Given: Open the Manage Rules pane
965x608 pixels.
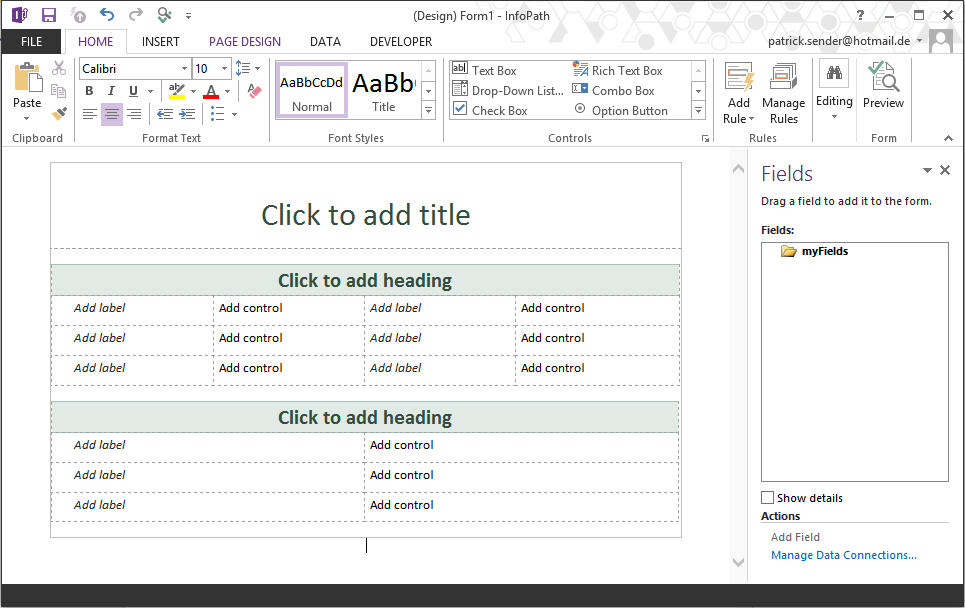Looking at the screenshot, I should [783, 94].
